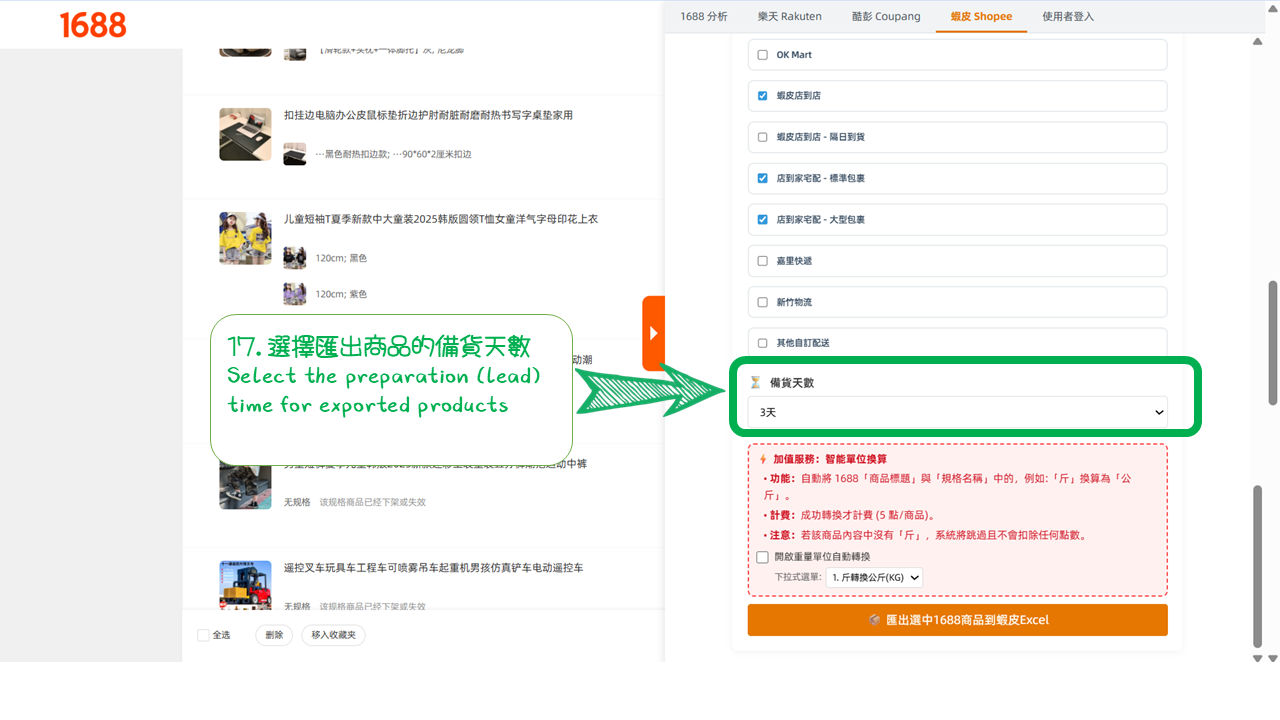Enable the OK Mart shipping option
Image resolution: width=1280 pixels, height=720 pixels.
pos(761,54)
